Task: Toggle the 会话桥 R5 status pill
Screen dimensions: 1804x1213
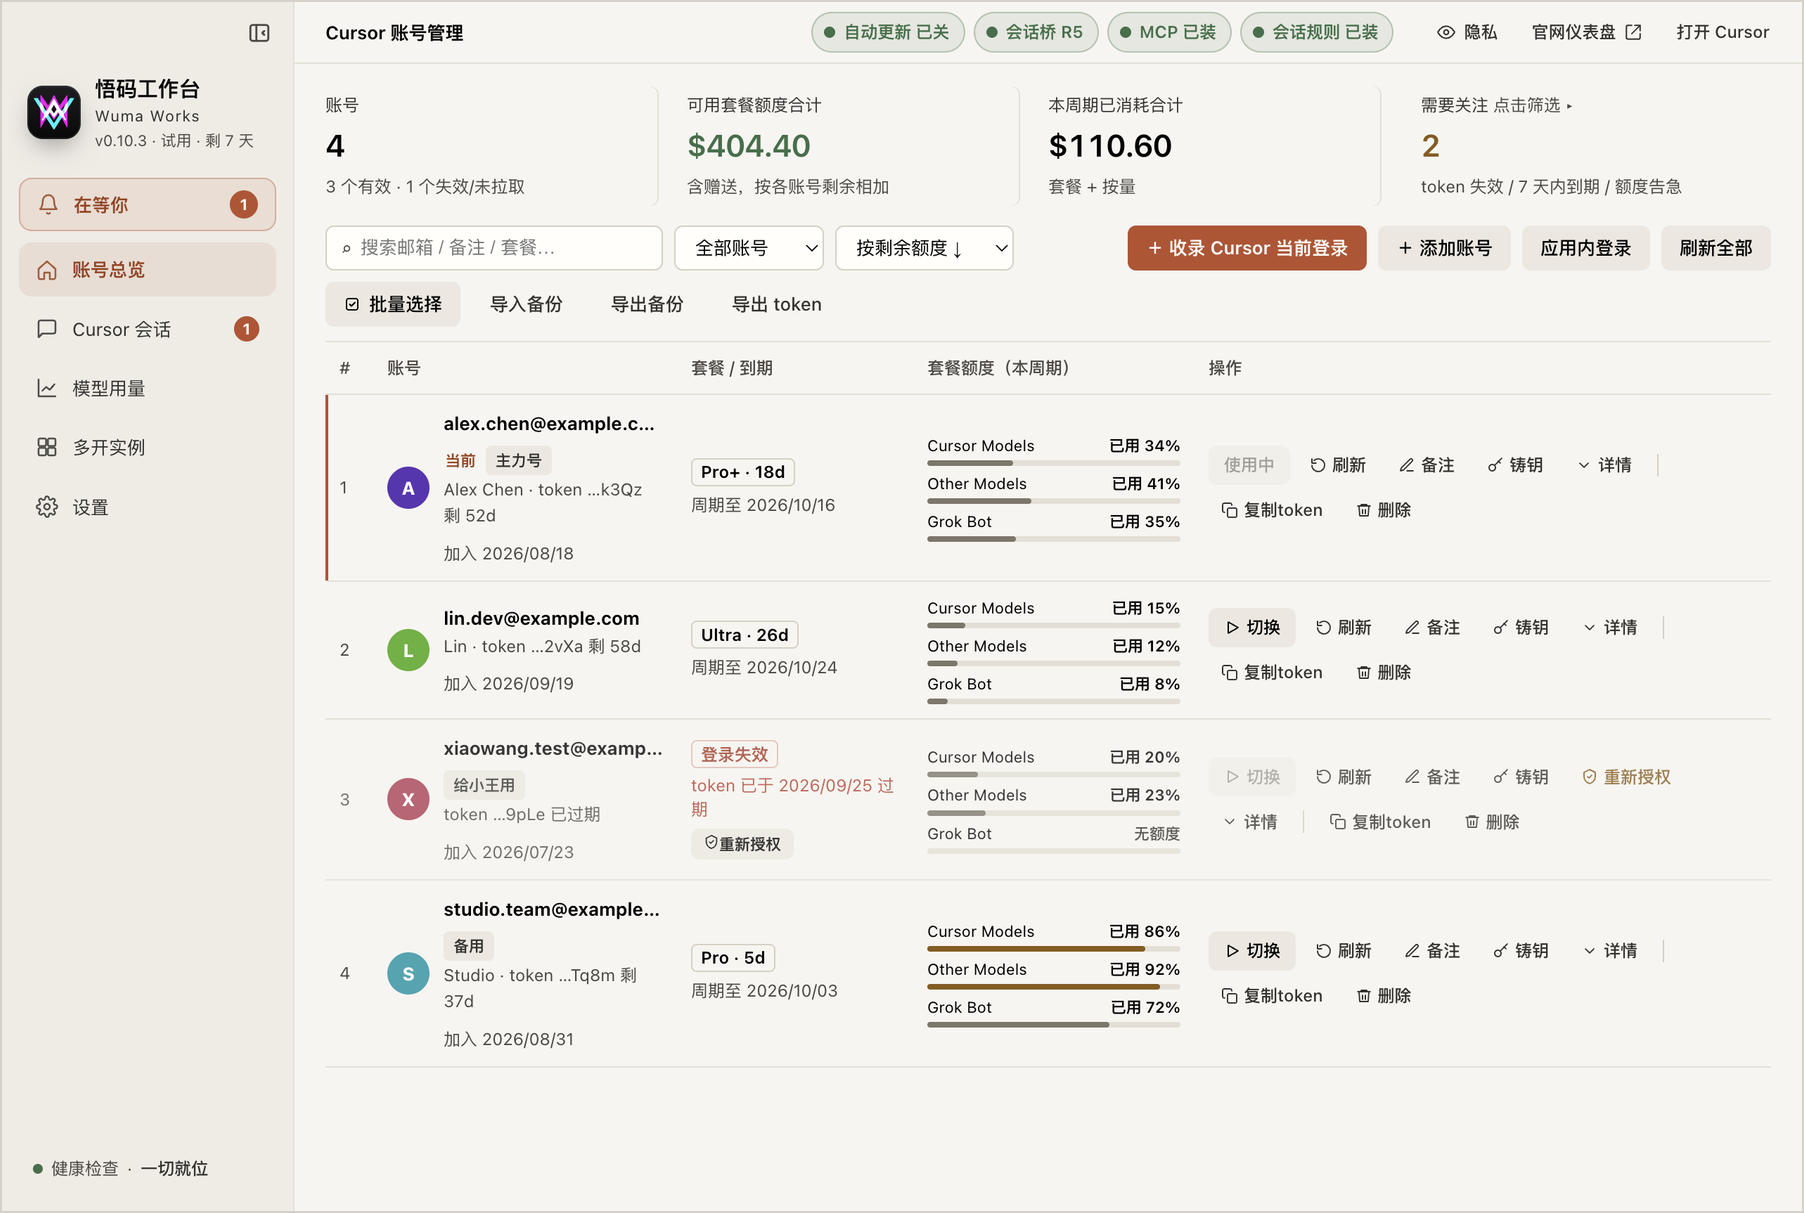Action: click(1036, 32)
